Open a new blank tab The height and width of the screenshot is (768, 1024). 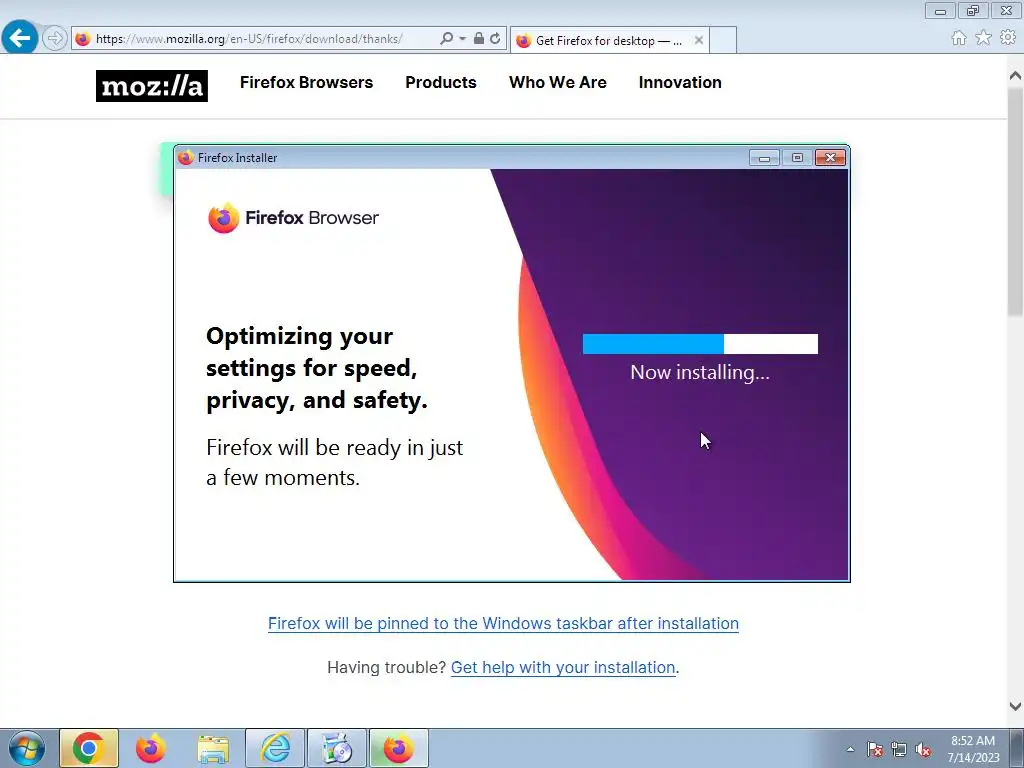723,40
